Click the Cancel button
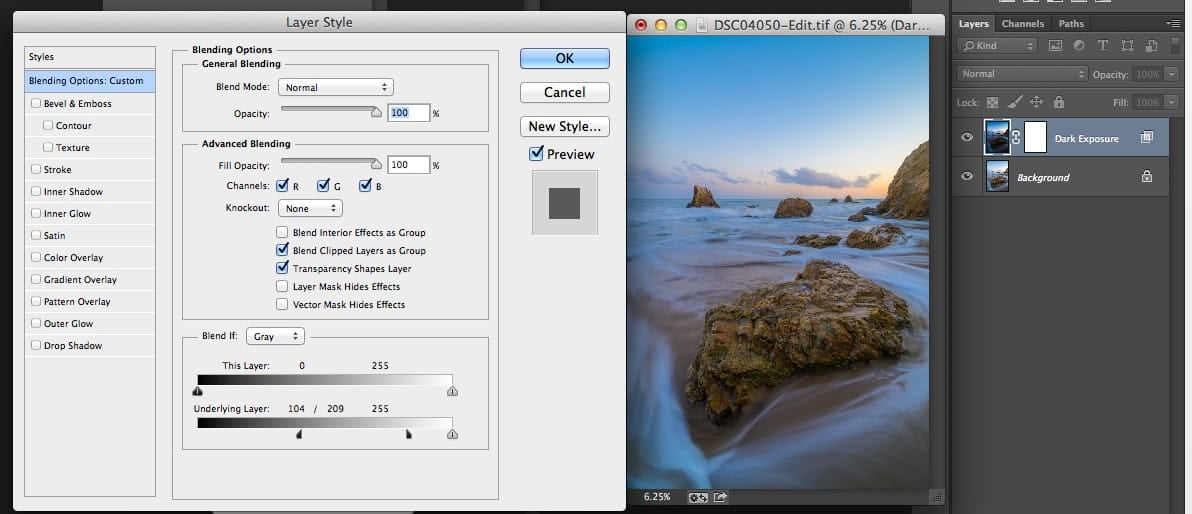The width and height of the screenshot is (1192, 514). [x=565, y=92]
